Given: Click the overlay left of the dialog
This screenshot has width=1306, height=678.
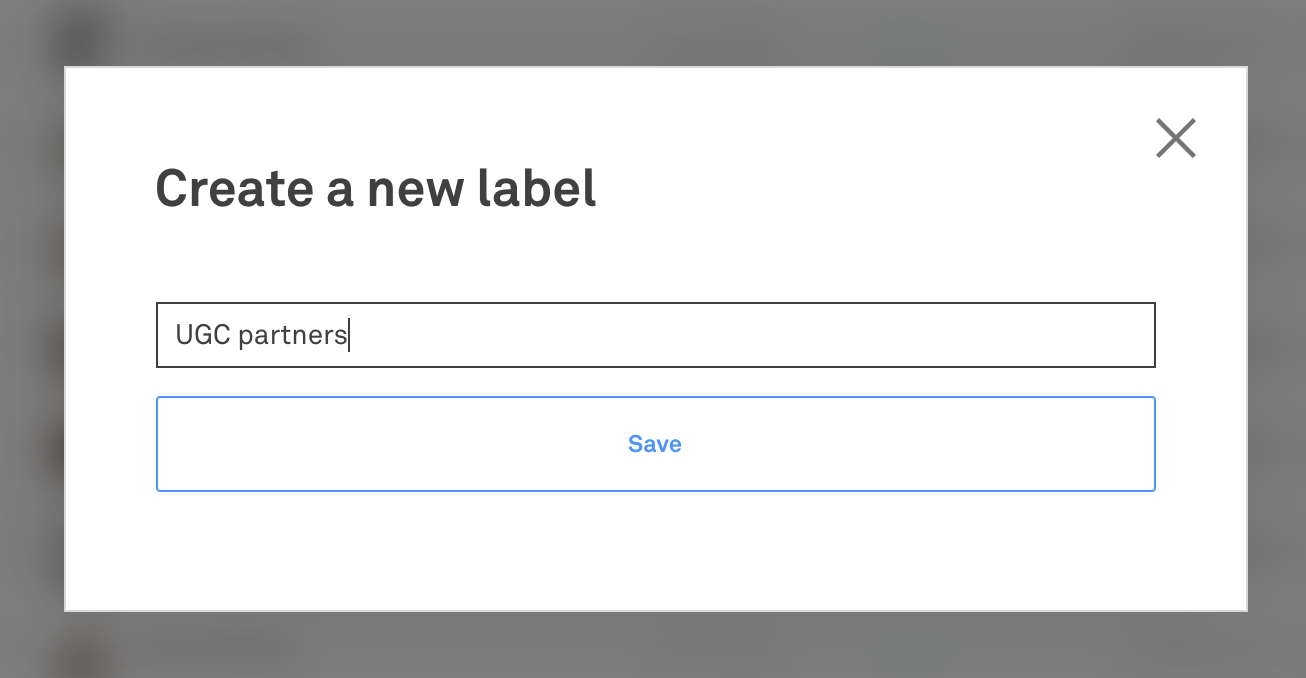Looking at the screenshot, I should (x=30, y=340).
